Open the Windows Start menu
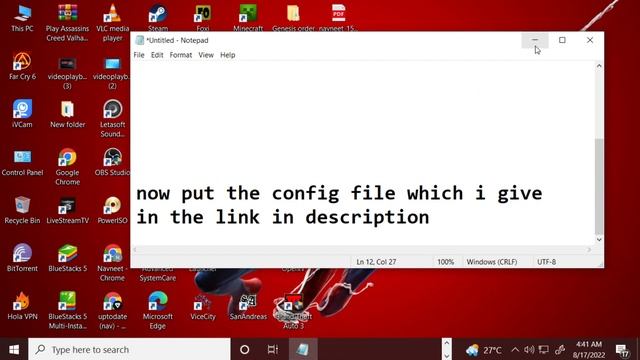Screen dimensions: 640x360 14,349
